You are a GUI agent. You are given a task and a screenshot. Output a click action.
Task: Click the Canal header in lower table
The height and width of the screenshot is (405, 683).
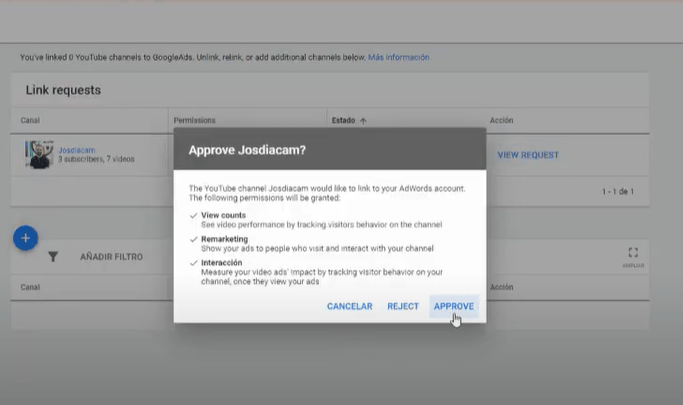pyautogui.click(x=30, y=287)
